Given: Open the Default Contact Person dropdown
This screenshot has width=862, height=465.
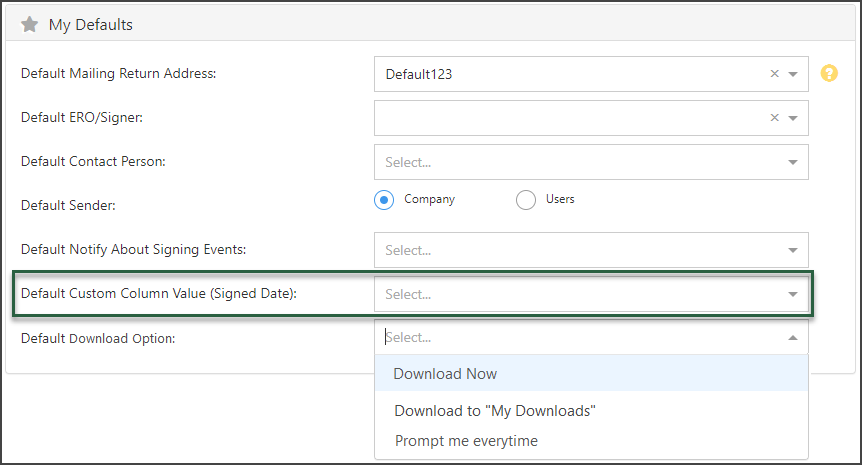Looking at the screenshot, I should (x=591, y=162).
